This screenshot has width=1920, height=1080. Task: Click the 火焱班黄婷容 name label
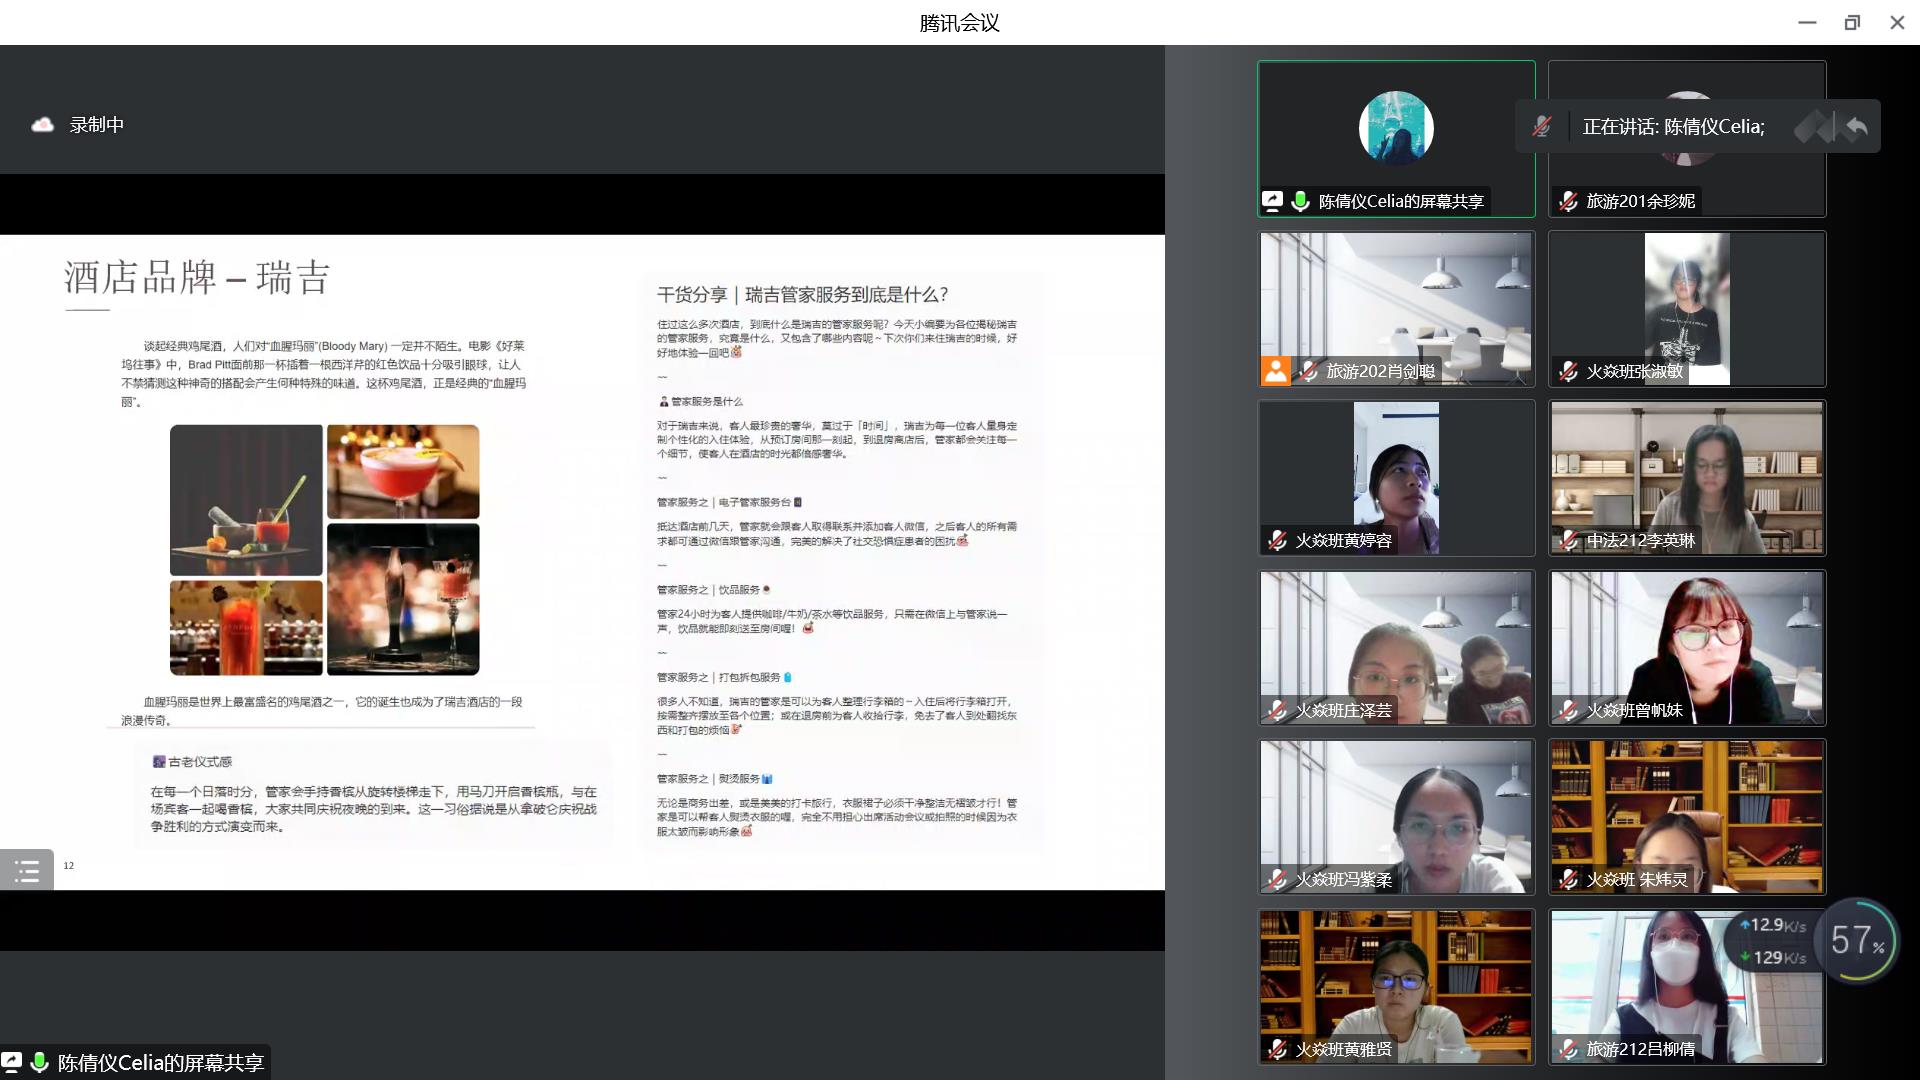[1343, 541]
